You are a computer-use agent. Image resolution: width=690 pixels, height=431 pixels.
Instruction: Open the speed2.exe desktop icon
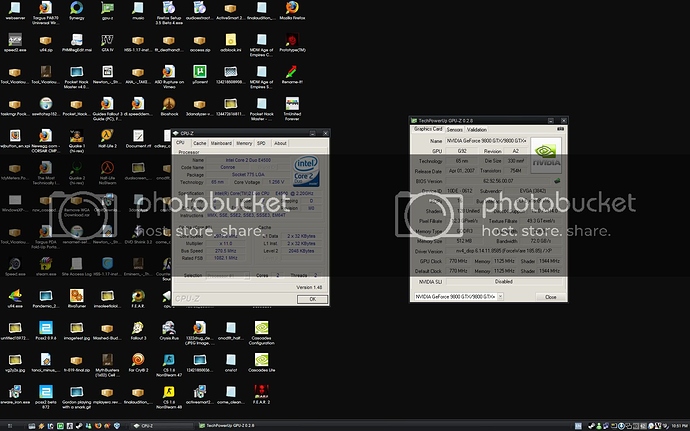click(x=15, y=43)
